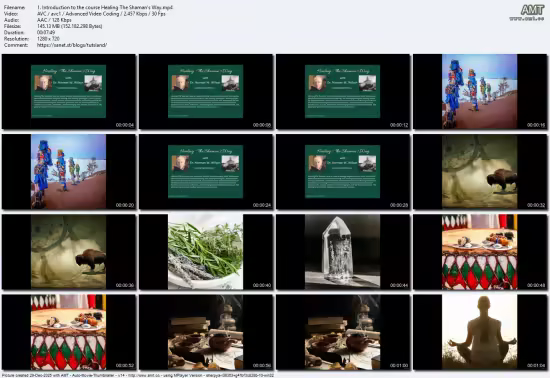Click the 'Comment:' label

(x=16, y=45)
